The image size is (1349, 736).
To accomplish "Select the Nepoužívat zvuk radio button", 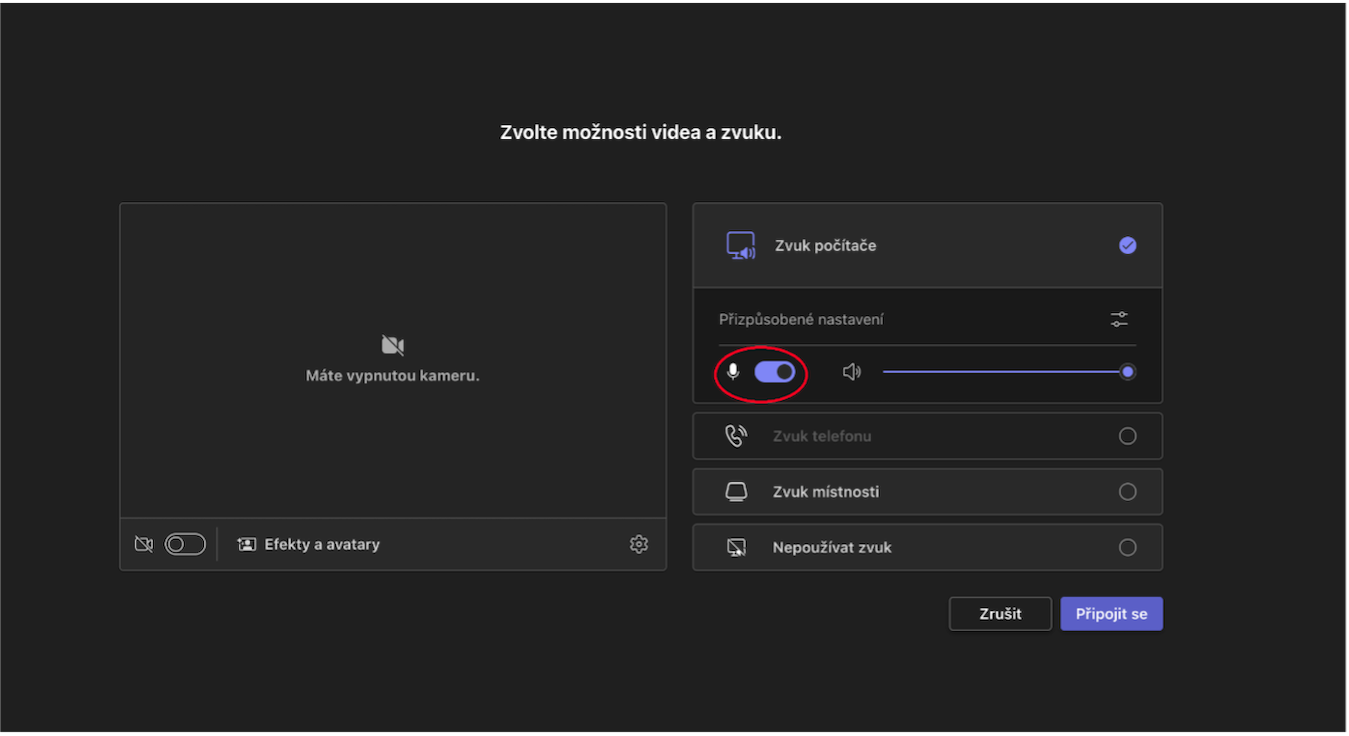I will [1128, 547].
